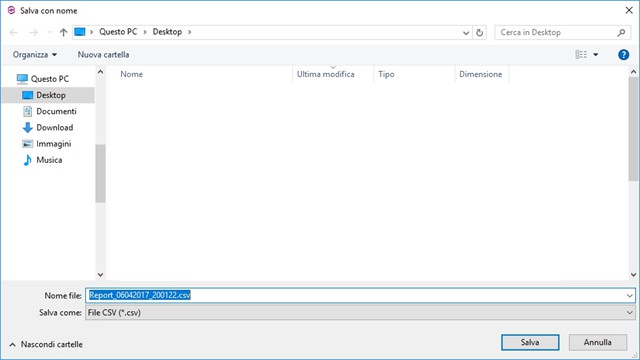Image resolution: width=640 pixels, height=360 pixels.
Task: Go forward using the forward arrow
Action: [34, 32]
